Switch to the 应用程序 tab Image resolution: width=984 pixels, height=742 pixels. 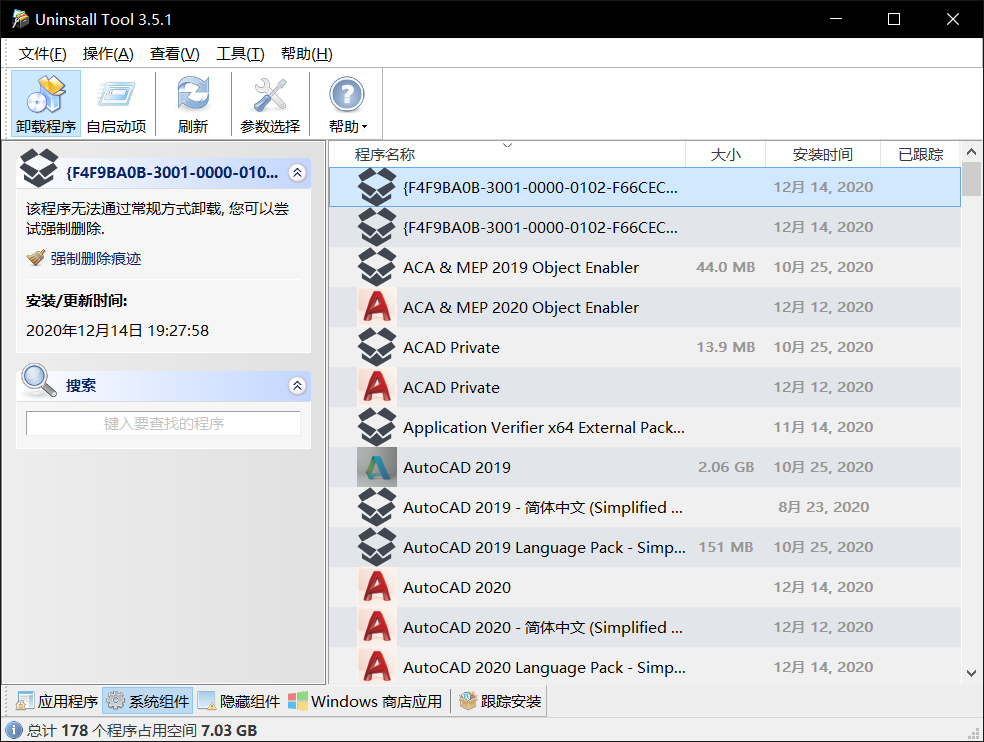pos(56,701)
